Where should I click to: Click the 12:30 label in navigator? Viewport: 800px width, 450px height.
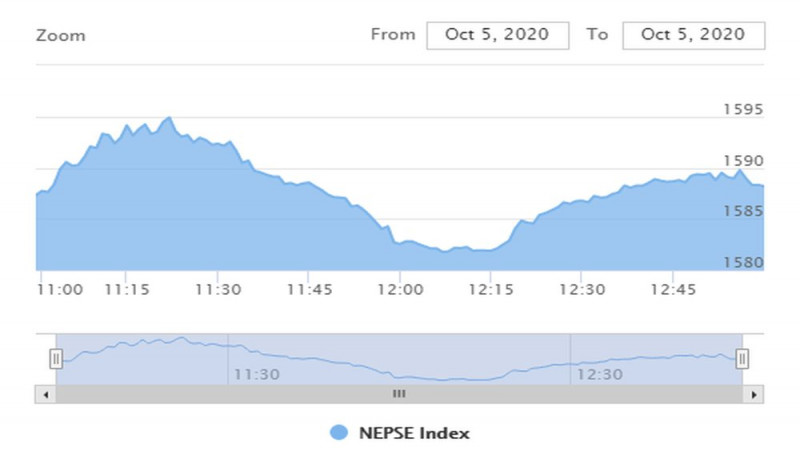(599, 374)
